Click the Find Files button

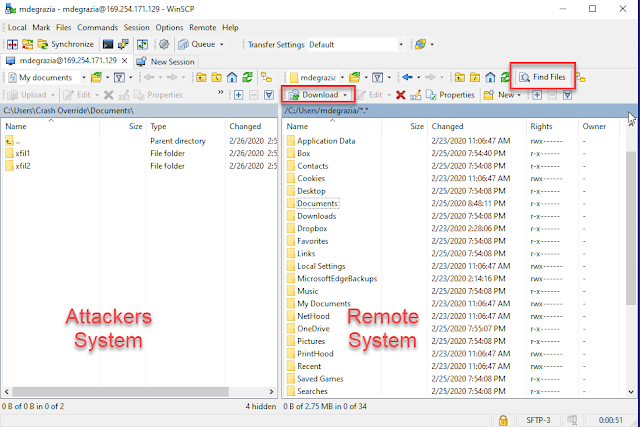[542, 77]
